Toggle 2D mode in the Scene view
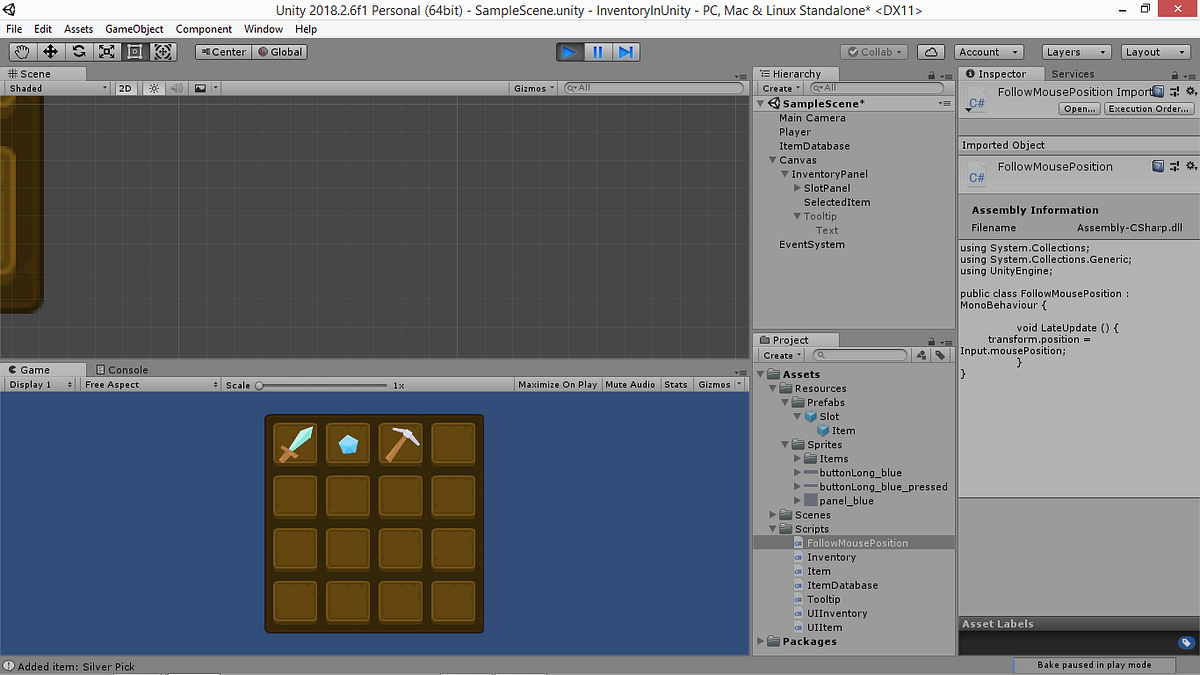The width and height of the screenshot is (1200, 675). pos(124,87)
